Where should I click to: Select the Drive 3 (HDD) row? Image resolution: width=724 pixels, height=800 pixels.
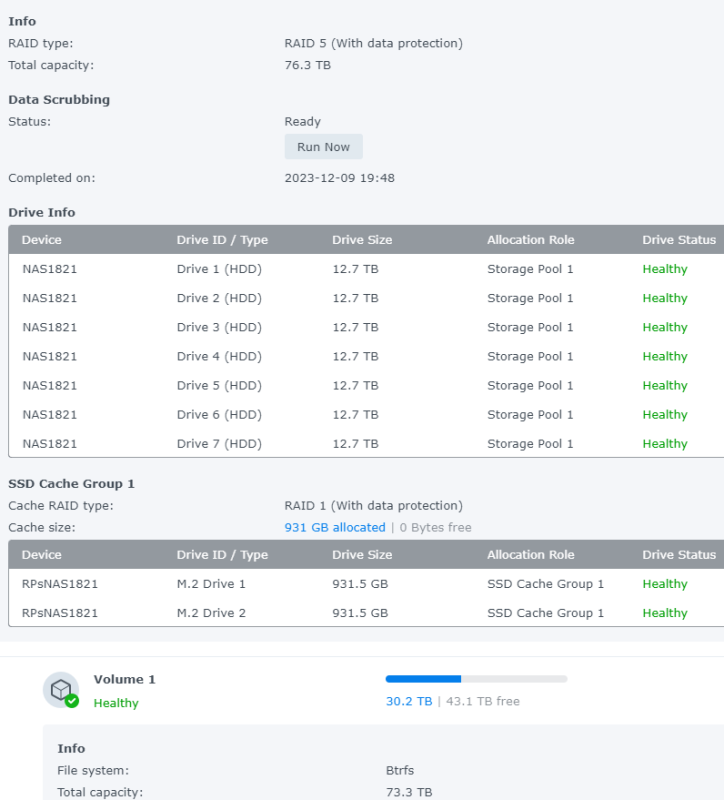[x=366, y=327]
